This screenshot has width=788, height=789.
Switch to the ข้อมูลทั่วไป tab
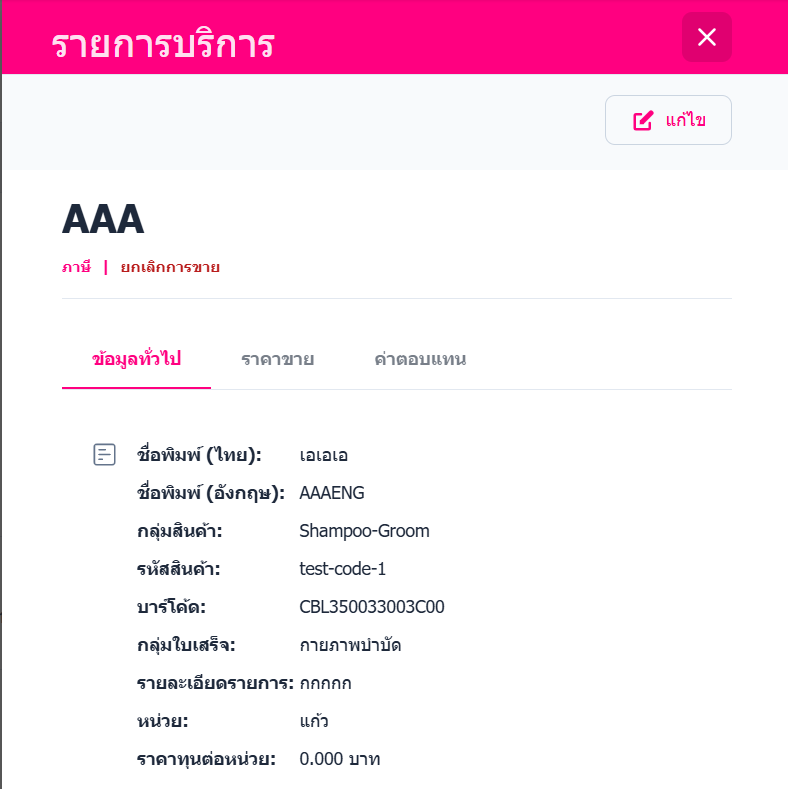[136, 359]
